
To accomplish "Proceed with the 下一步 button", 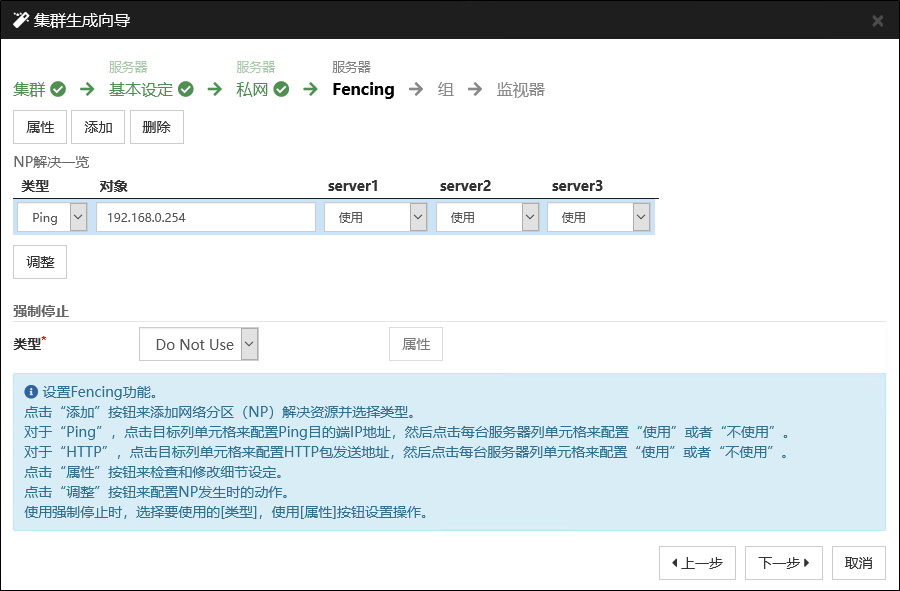I will point(783,563).
